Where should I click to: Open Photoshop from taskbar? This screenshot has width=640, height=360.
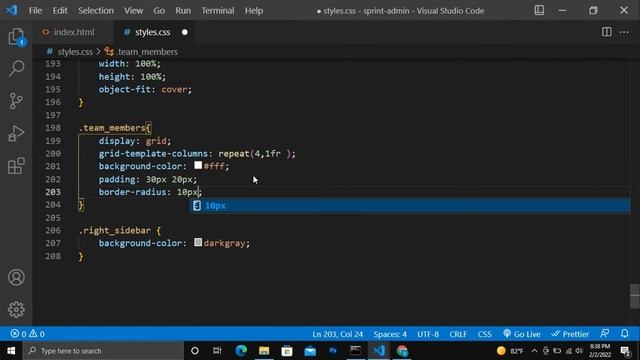tap(333, 351)
